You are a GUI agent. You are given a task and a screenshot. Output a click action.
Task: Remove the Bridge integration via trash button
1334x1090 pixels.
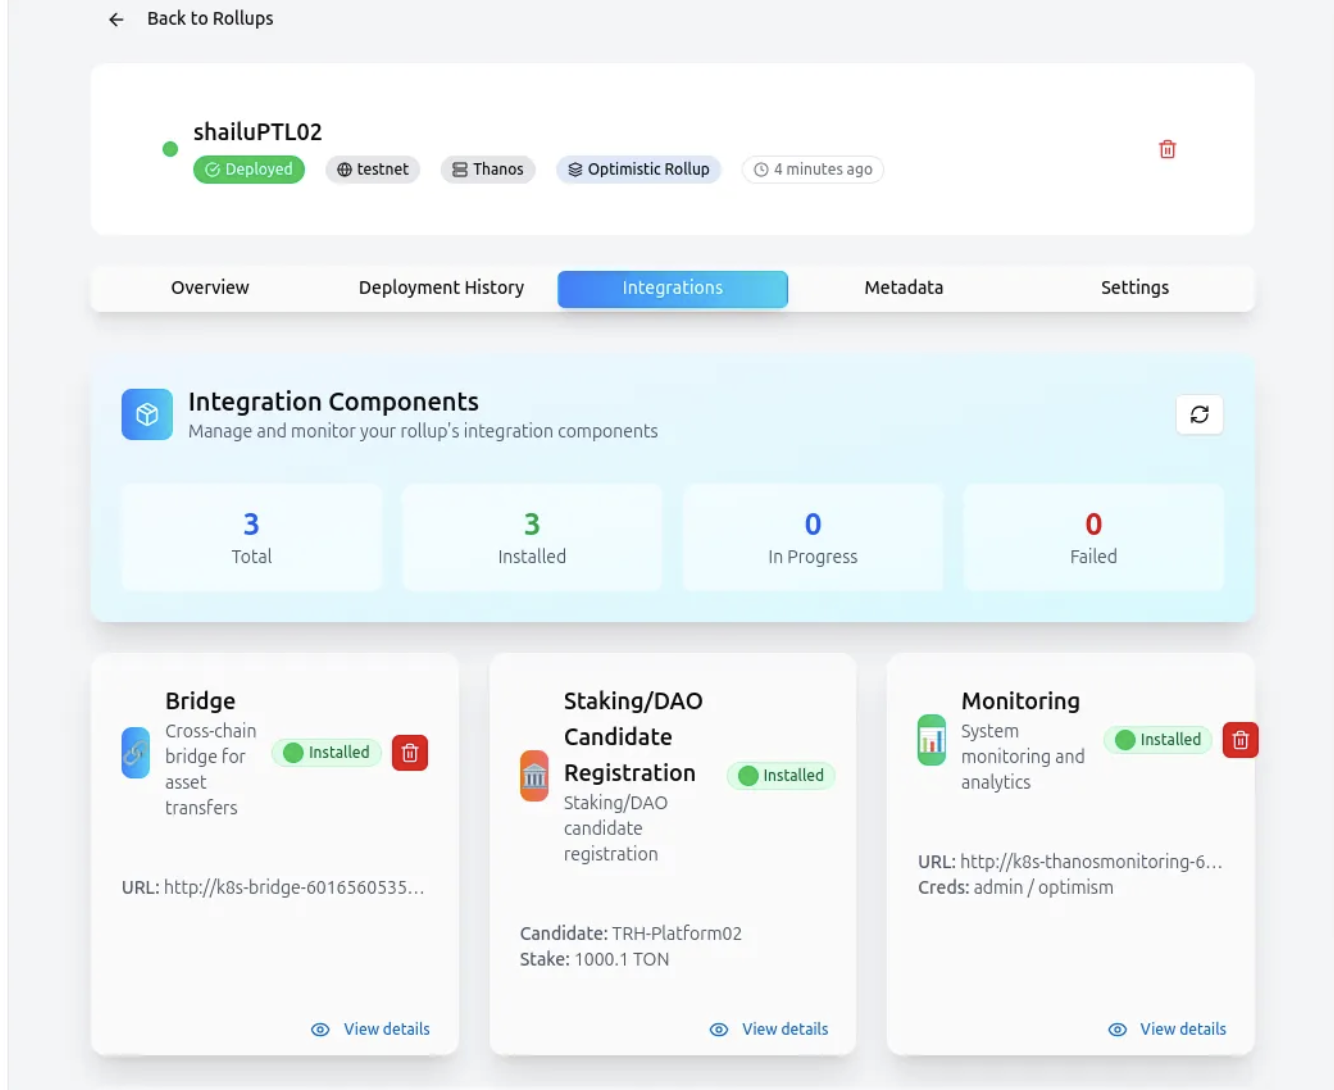409,753
